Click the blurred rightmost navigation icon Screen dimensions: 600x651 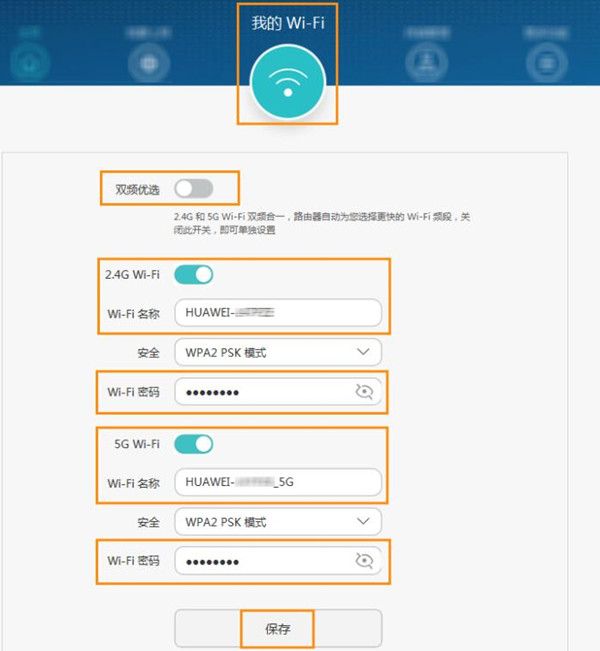[x=547, y=64]
